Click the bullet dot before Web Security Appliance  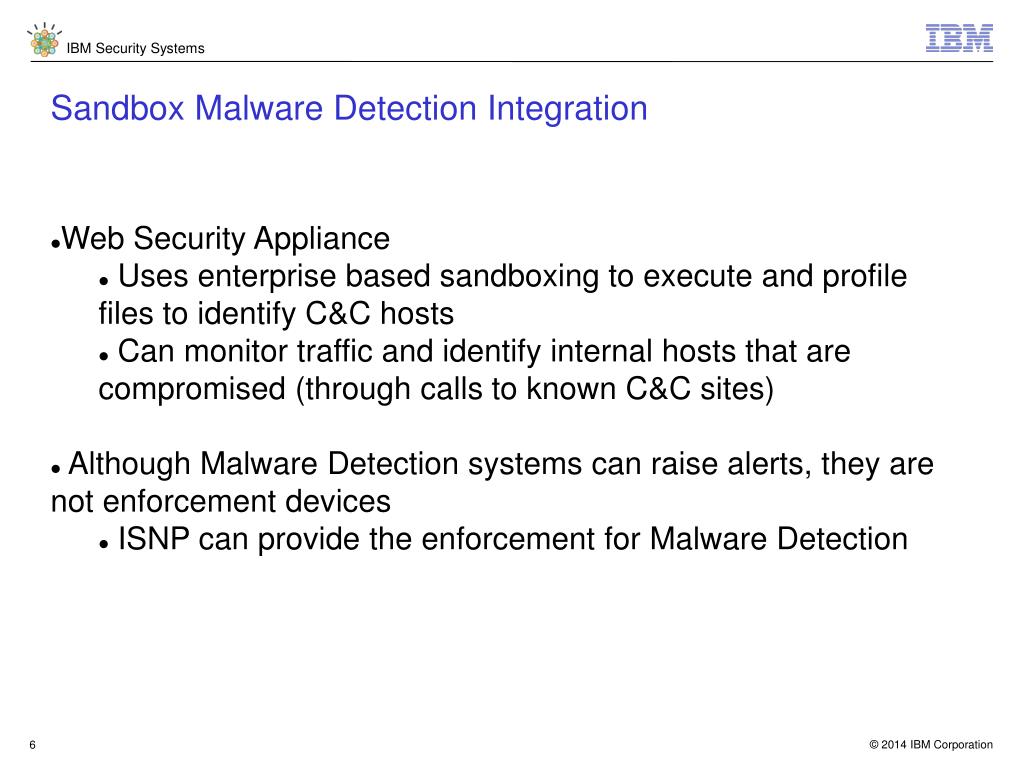point(56,244)
